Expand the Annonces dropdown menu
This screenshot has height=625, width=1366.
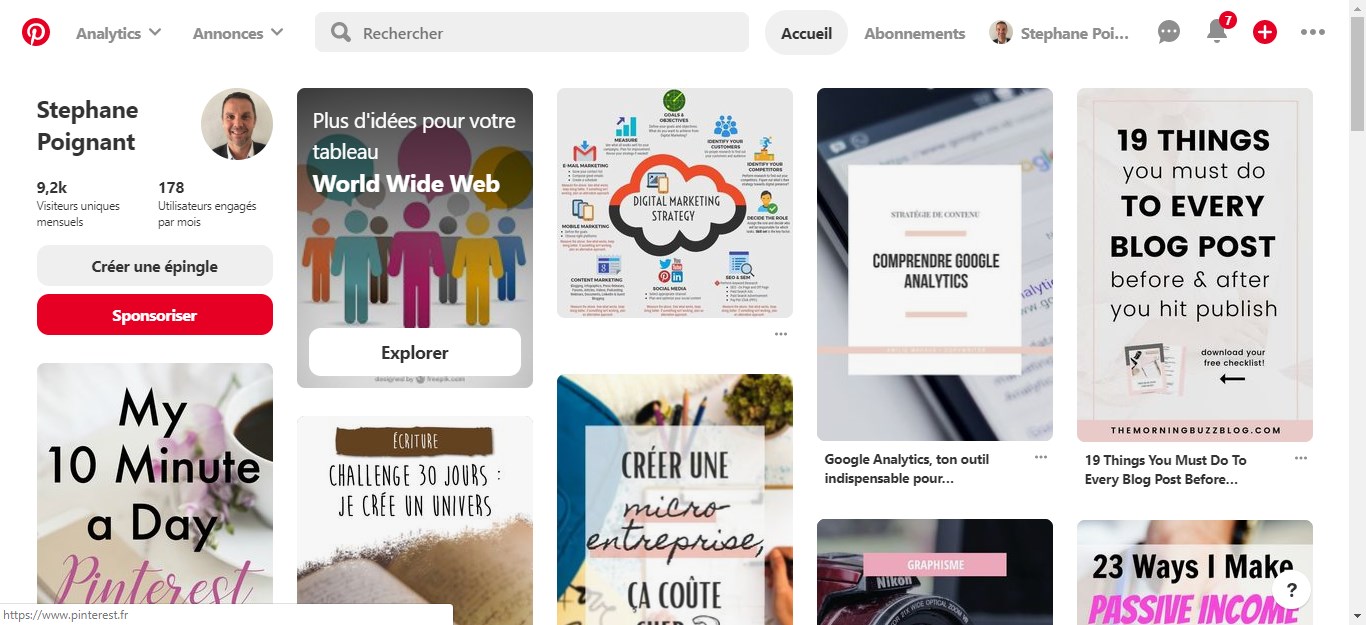point(238,33)
